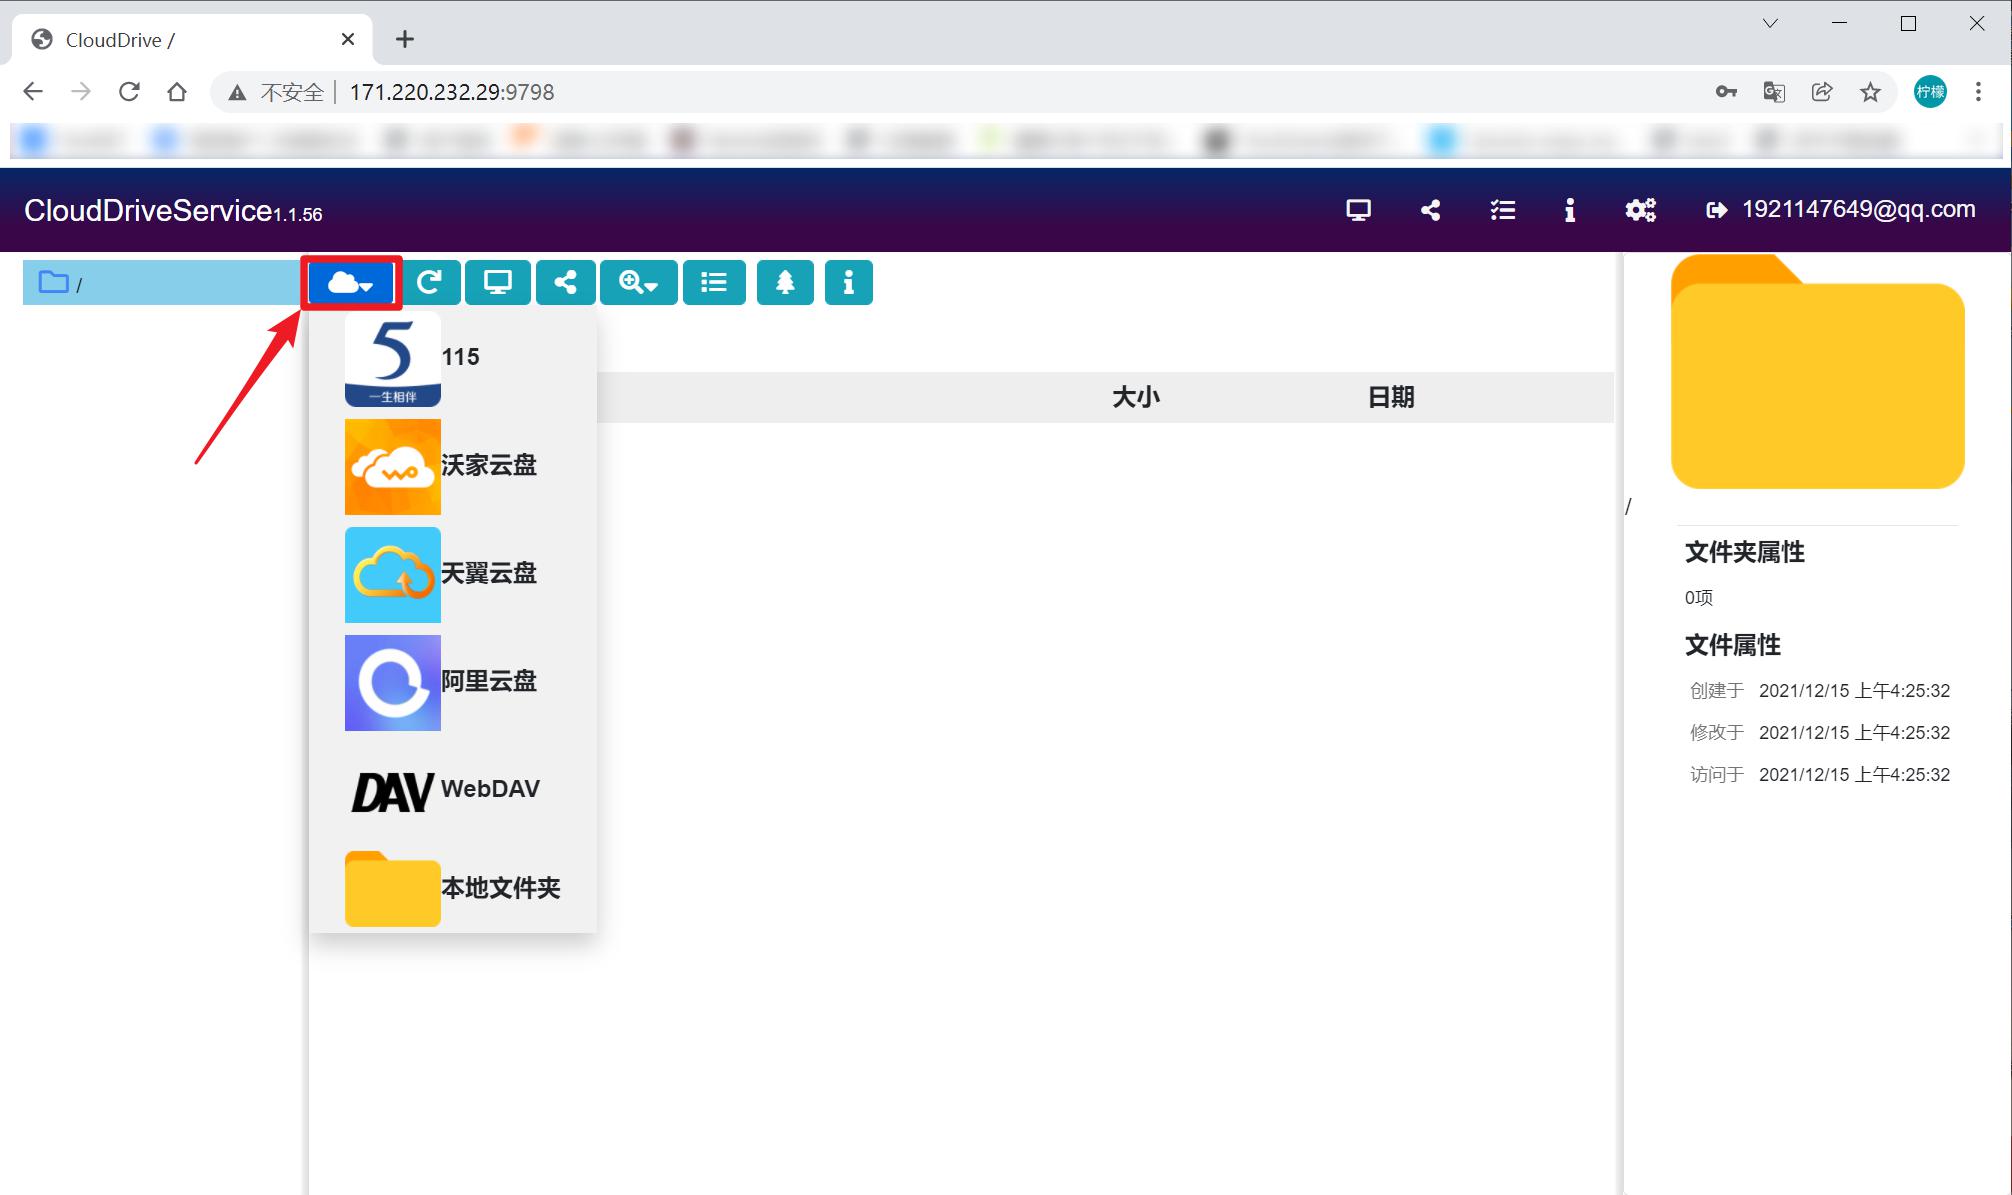The width and height of the screenshot is (2012, 1195).
Task: Open tab search chevron
Action: click(x=1770, y=23)
